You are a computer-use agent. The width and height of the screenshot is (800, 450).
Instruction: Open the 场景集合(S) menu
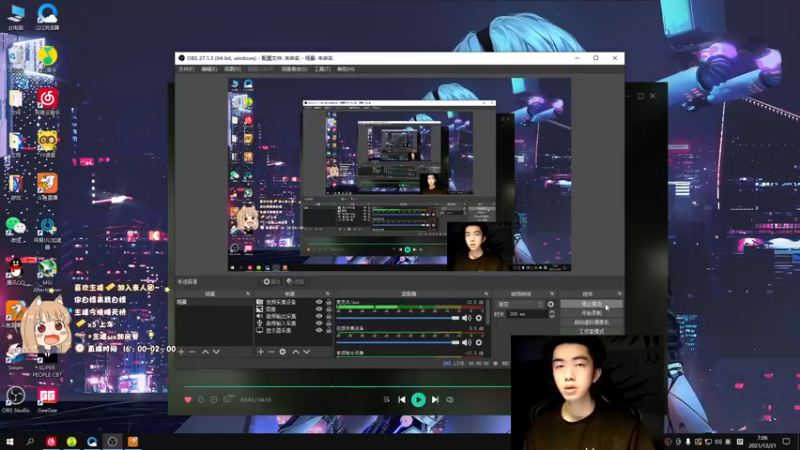point(294,69)
